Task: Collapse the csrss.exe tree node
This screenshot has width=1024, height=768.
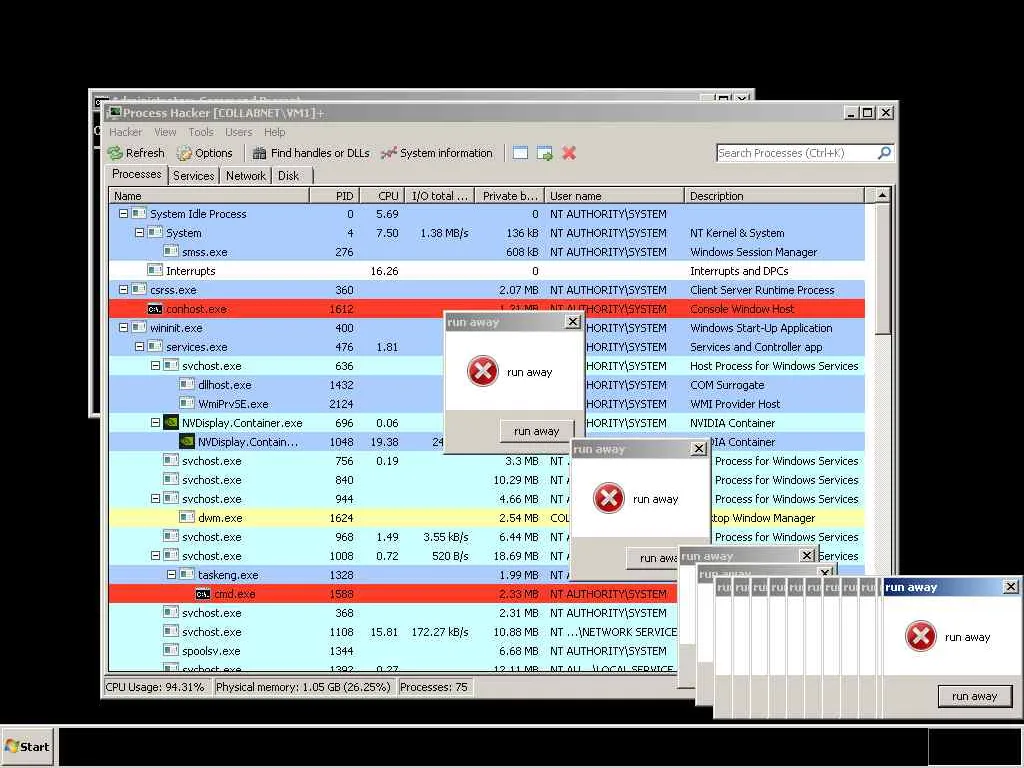Action: click(x=123, y=289)
